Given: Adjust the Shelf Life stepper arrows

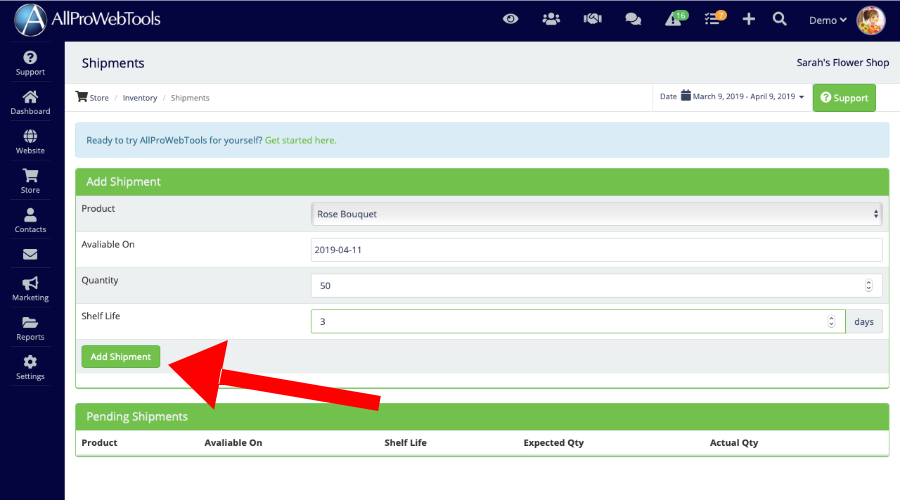Looking at the screenshot, I should (831, 322).
